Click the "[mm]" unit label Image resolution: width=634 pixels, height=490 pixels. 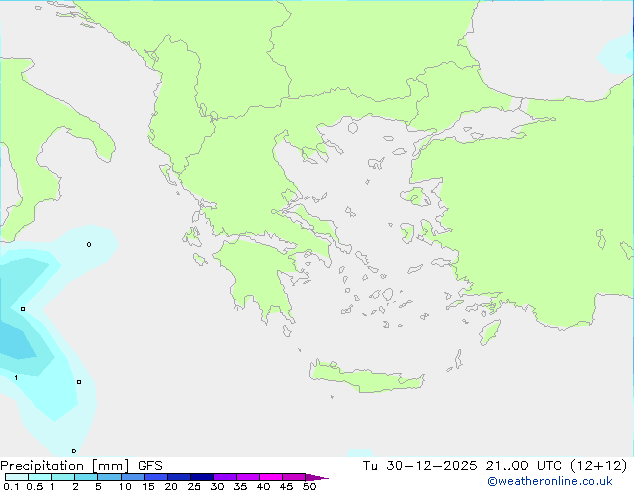tap(110, 466)
